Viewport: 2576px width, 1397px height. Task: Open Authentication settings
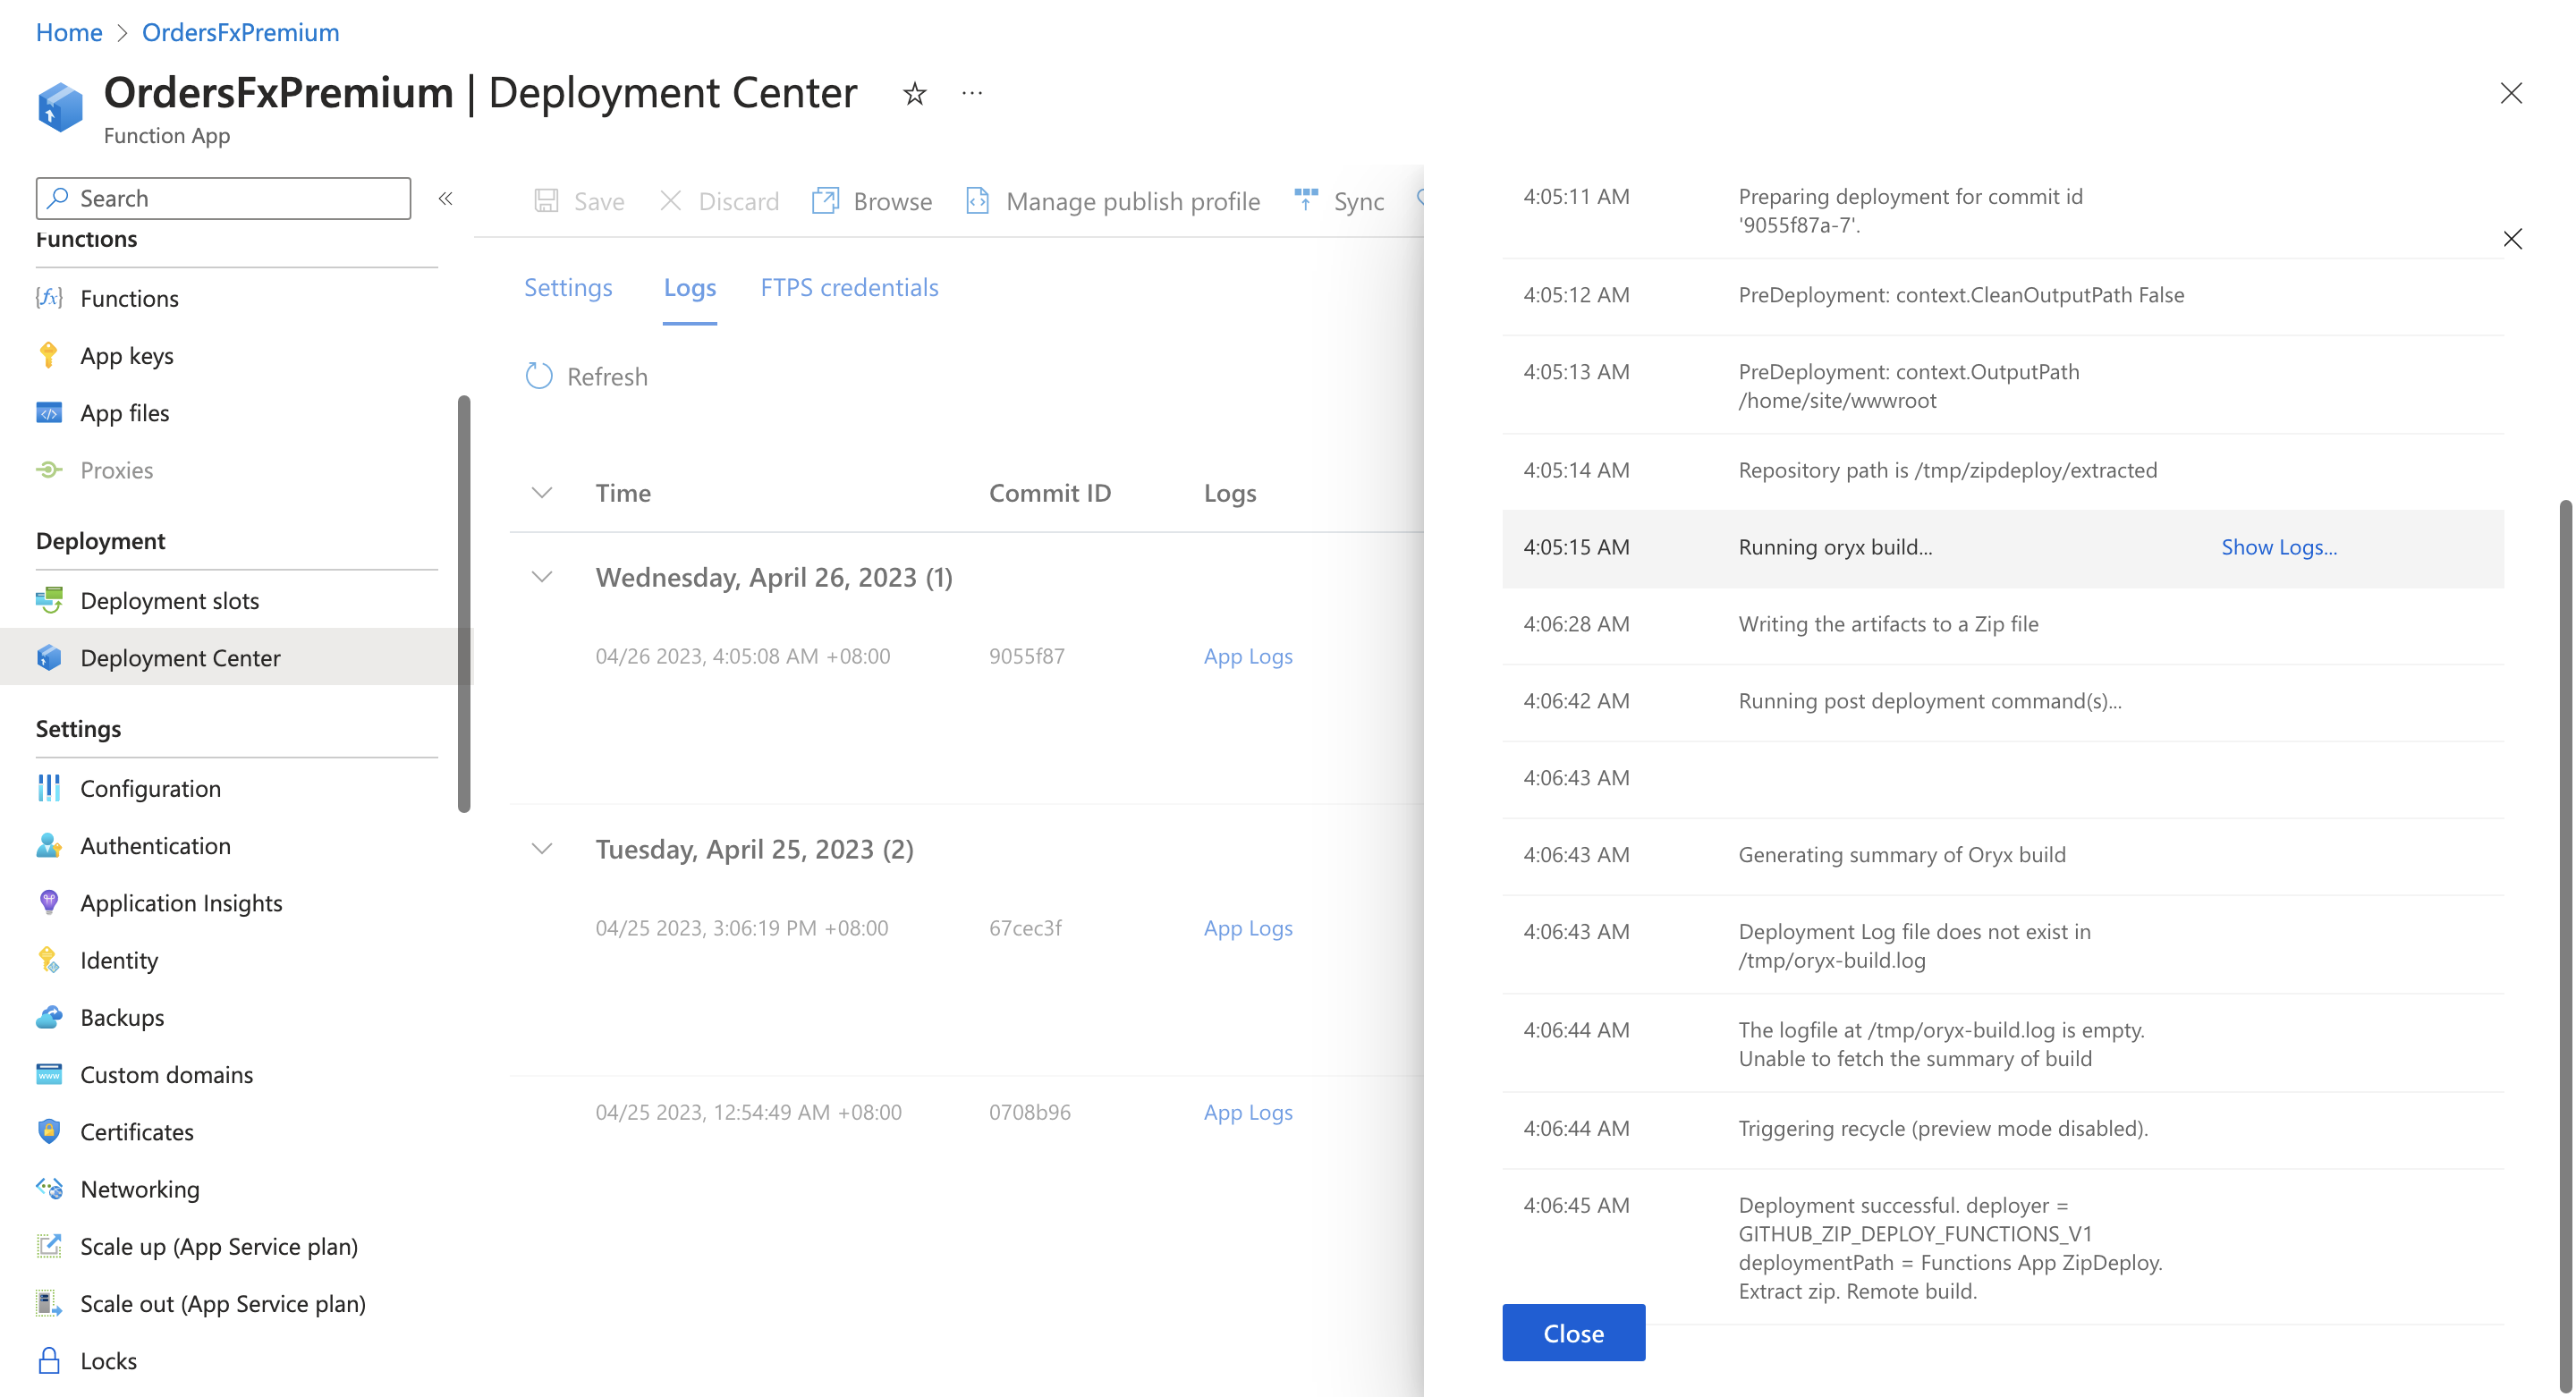click(155, 845)
